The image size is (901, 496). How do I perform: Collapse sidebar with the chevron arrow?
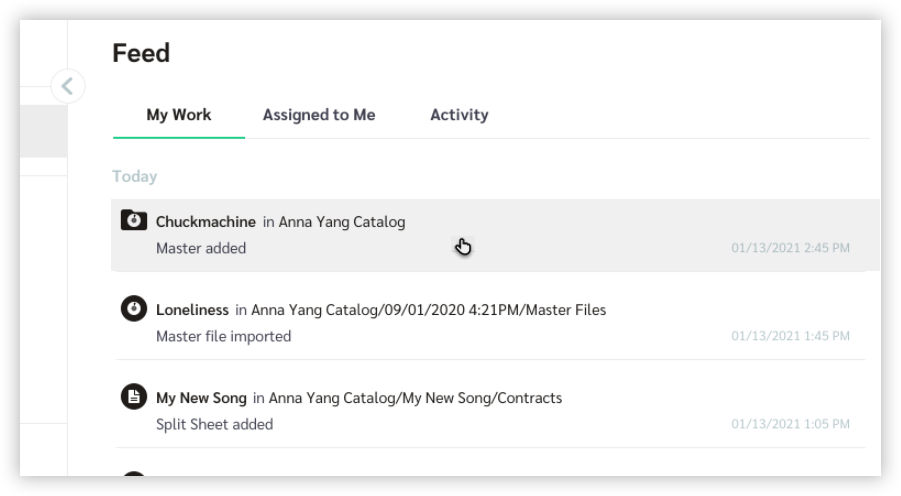[68, 86]
